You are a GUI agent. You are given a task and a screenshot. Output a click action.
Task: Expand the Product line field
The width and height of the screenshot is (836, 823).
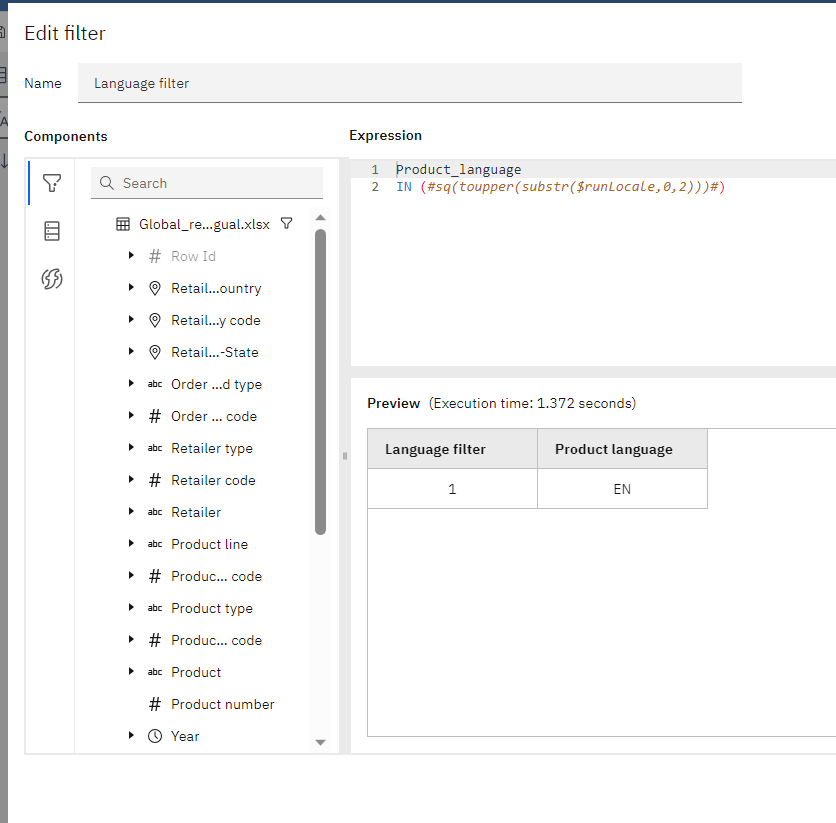[x=131, y=544]
